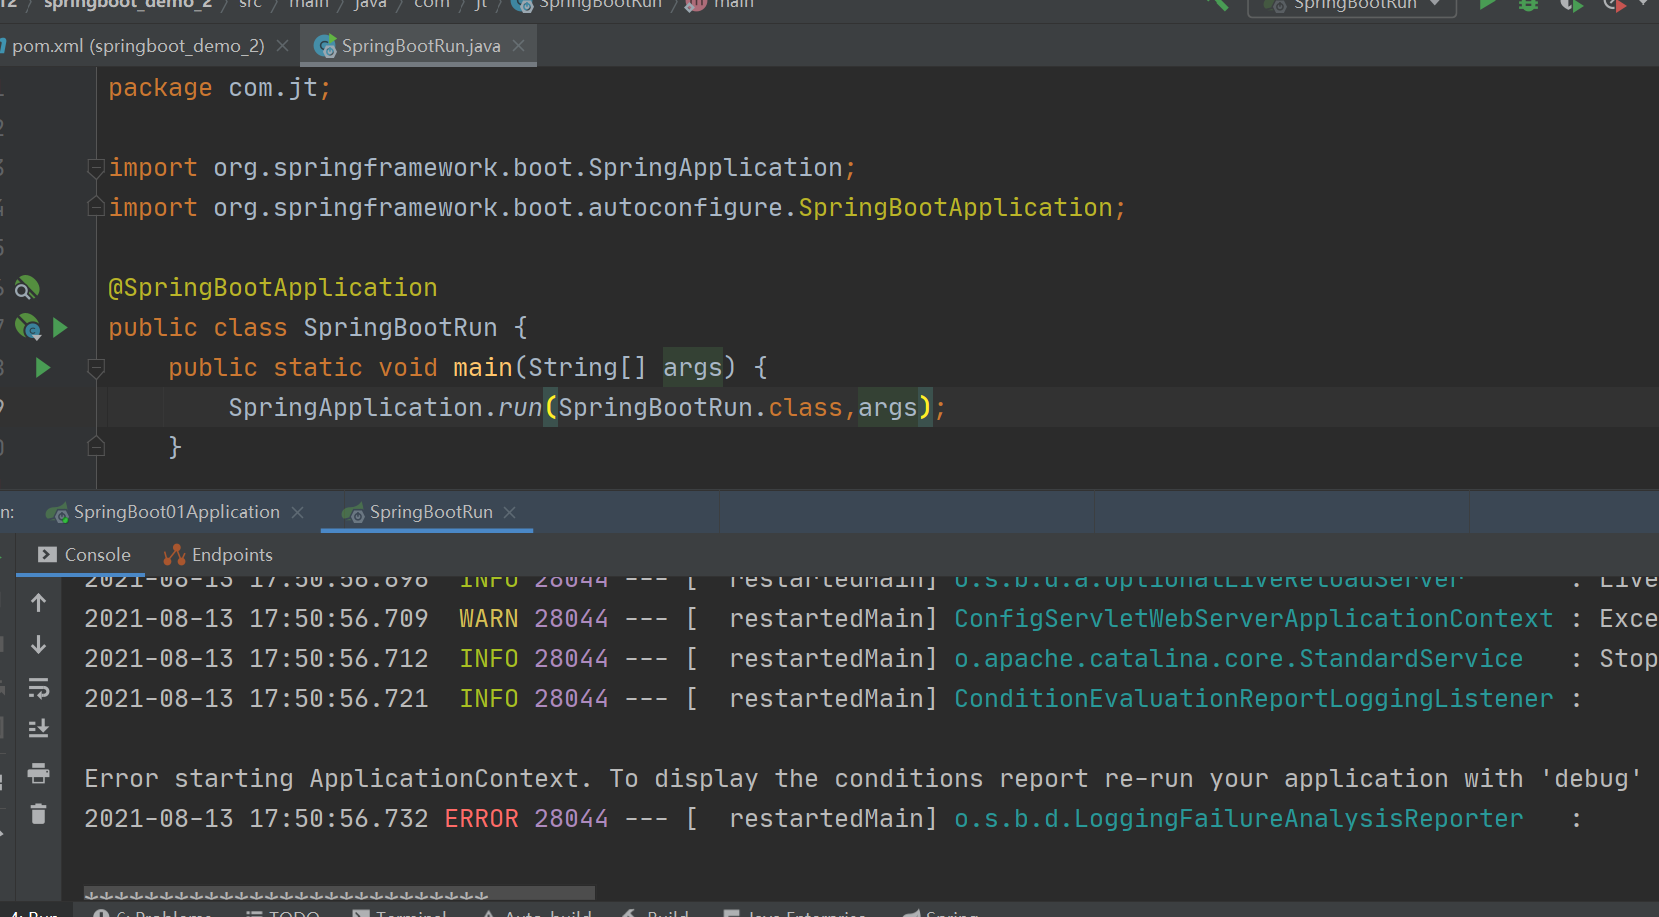
Task: Open the Endpoints tab in Run panel
Action: (x=217, y=555)
